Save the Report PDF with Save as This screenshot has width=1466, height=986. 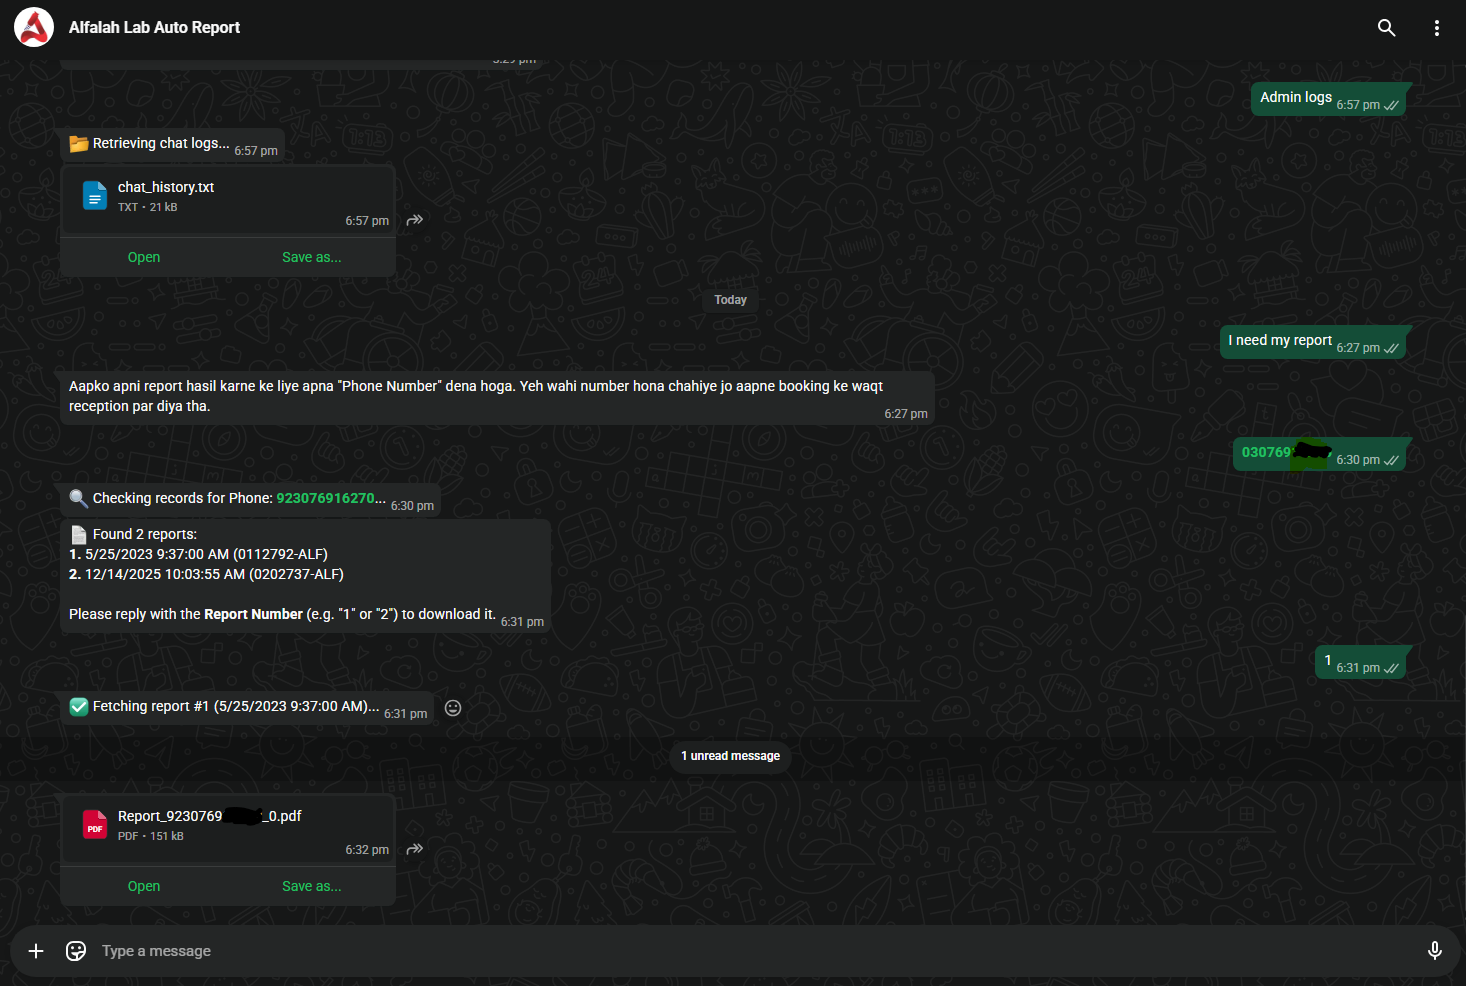311,886
